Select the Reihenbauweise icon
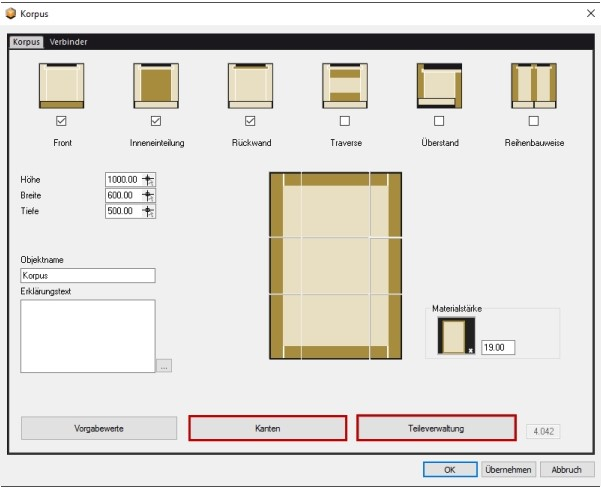This screenshot has width=601, height=488. [x=533, y=85]
